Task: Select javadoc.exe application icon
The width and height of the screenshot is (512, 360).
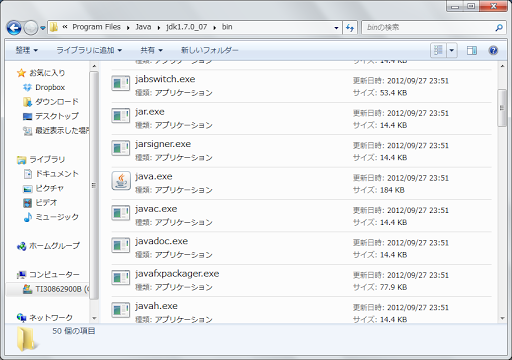Action: (x=120, y=245)
